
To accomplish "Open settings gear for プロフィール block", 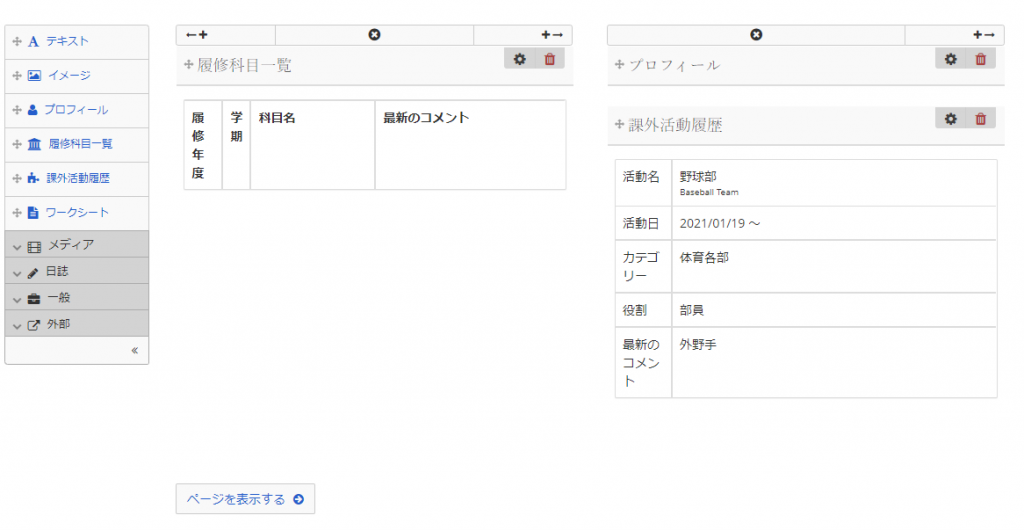I will coord(951,59).
